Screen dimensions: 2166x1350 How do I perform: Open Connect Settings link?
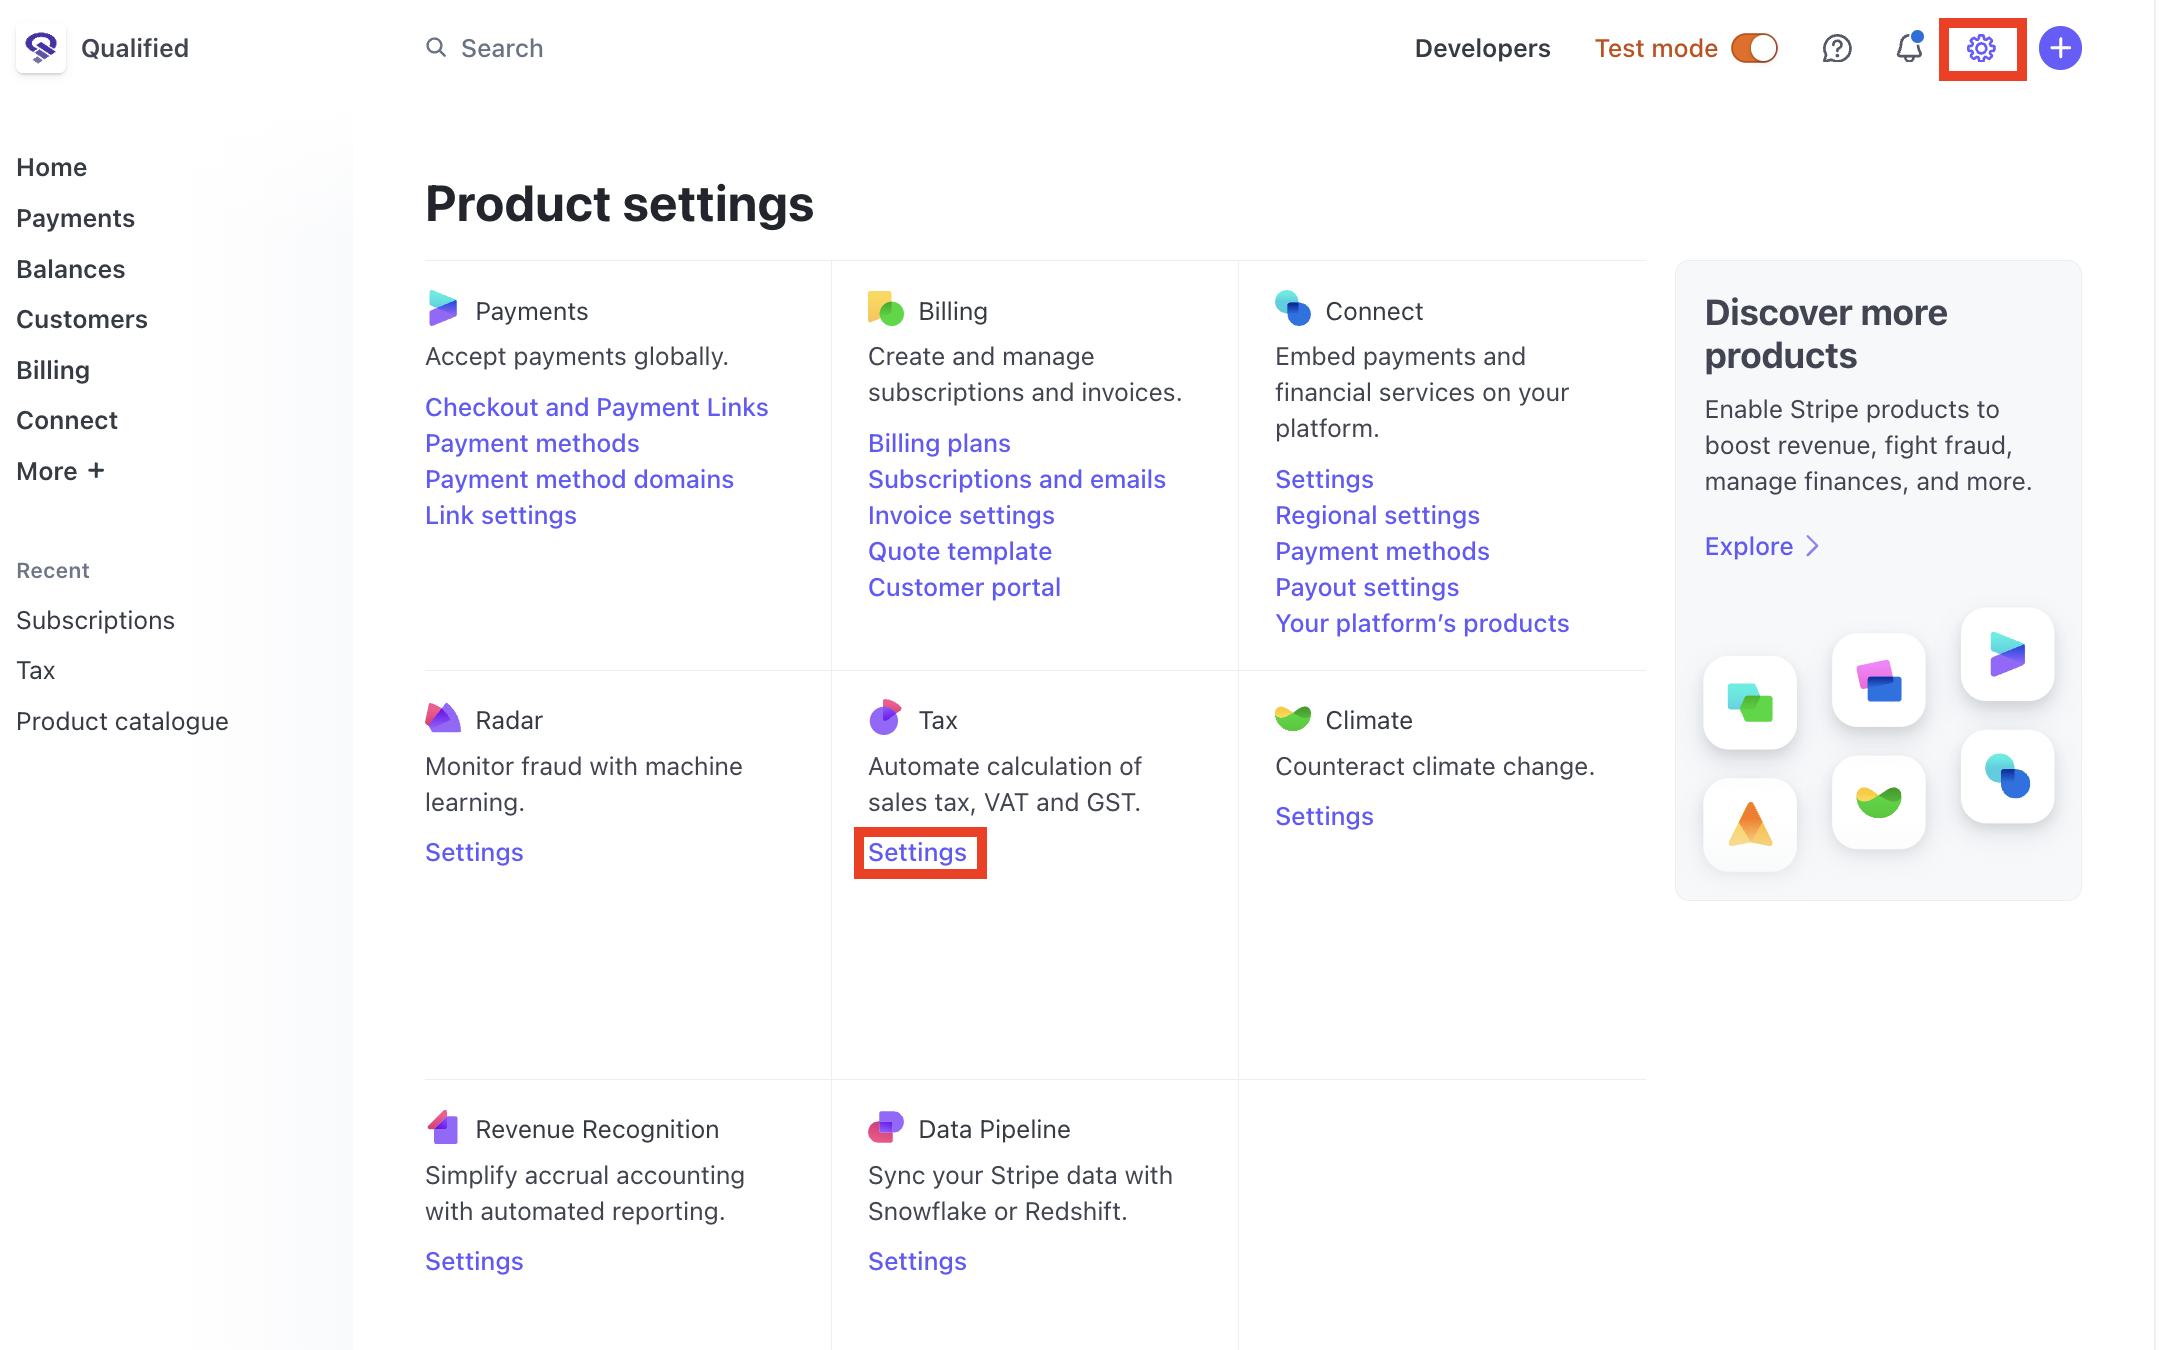tap(1324, 479)
